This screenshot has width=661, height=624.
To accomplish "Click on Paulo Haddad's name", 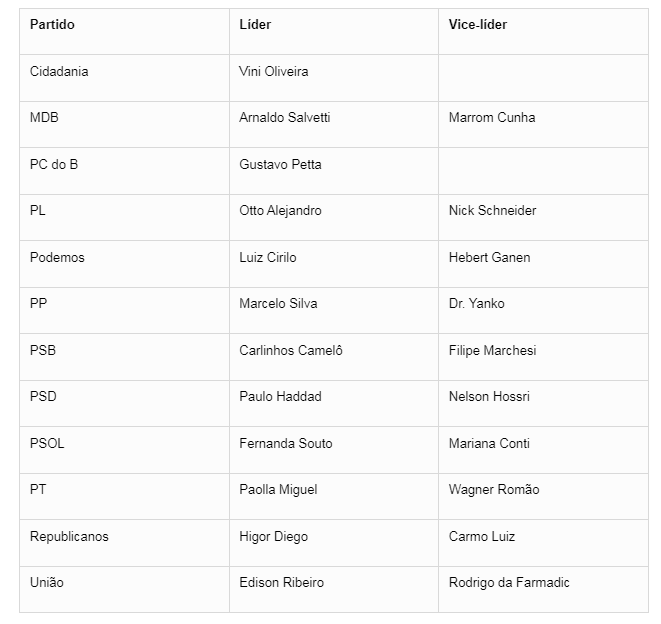I will coord(280,396).
